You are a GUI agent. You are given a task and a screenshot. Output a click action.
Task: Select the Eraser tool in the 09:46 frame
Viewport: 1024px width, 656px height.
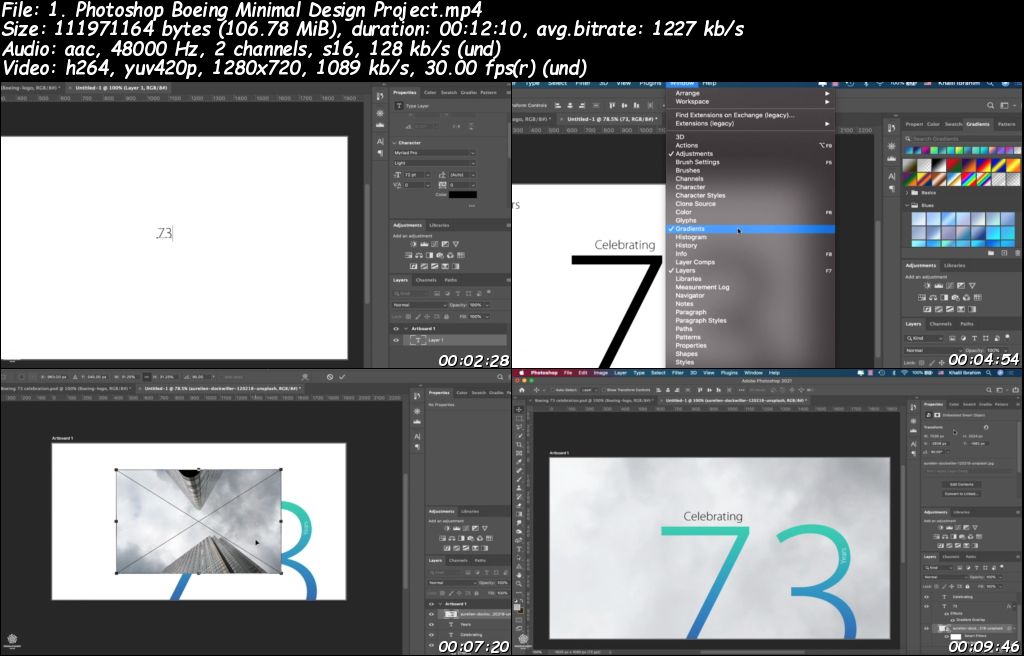click(x=519, y=505)
